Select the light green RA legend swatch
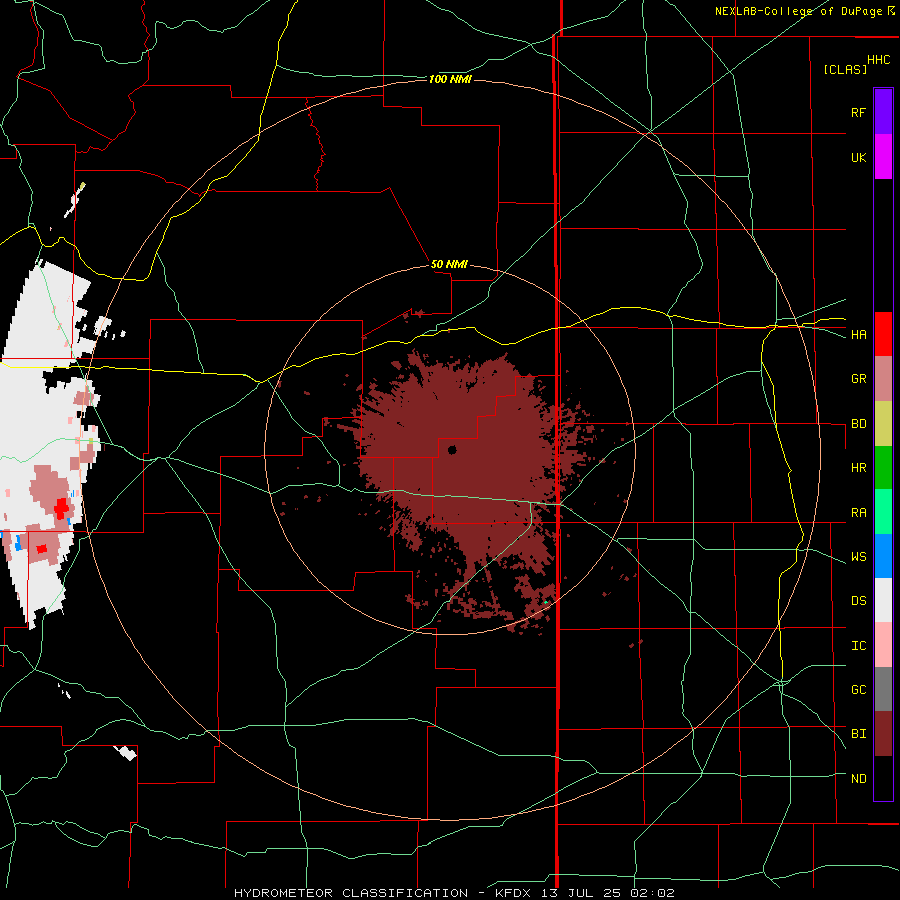This screenshot has height=900, width=900. [883, 512]
